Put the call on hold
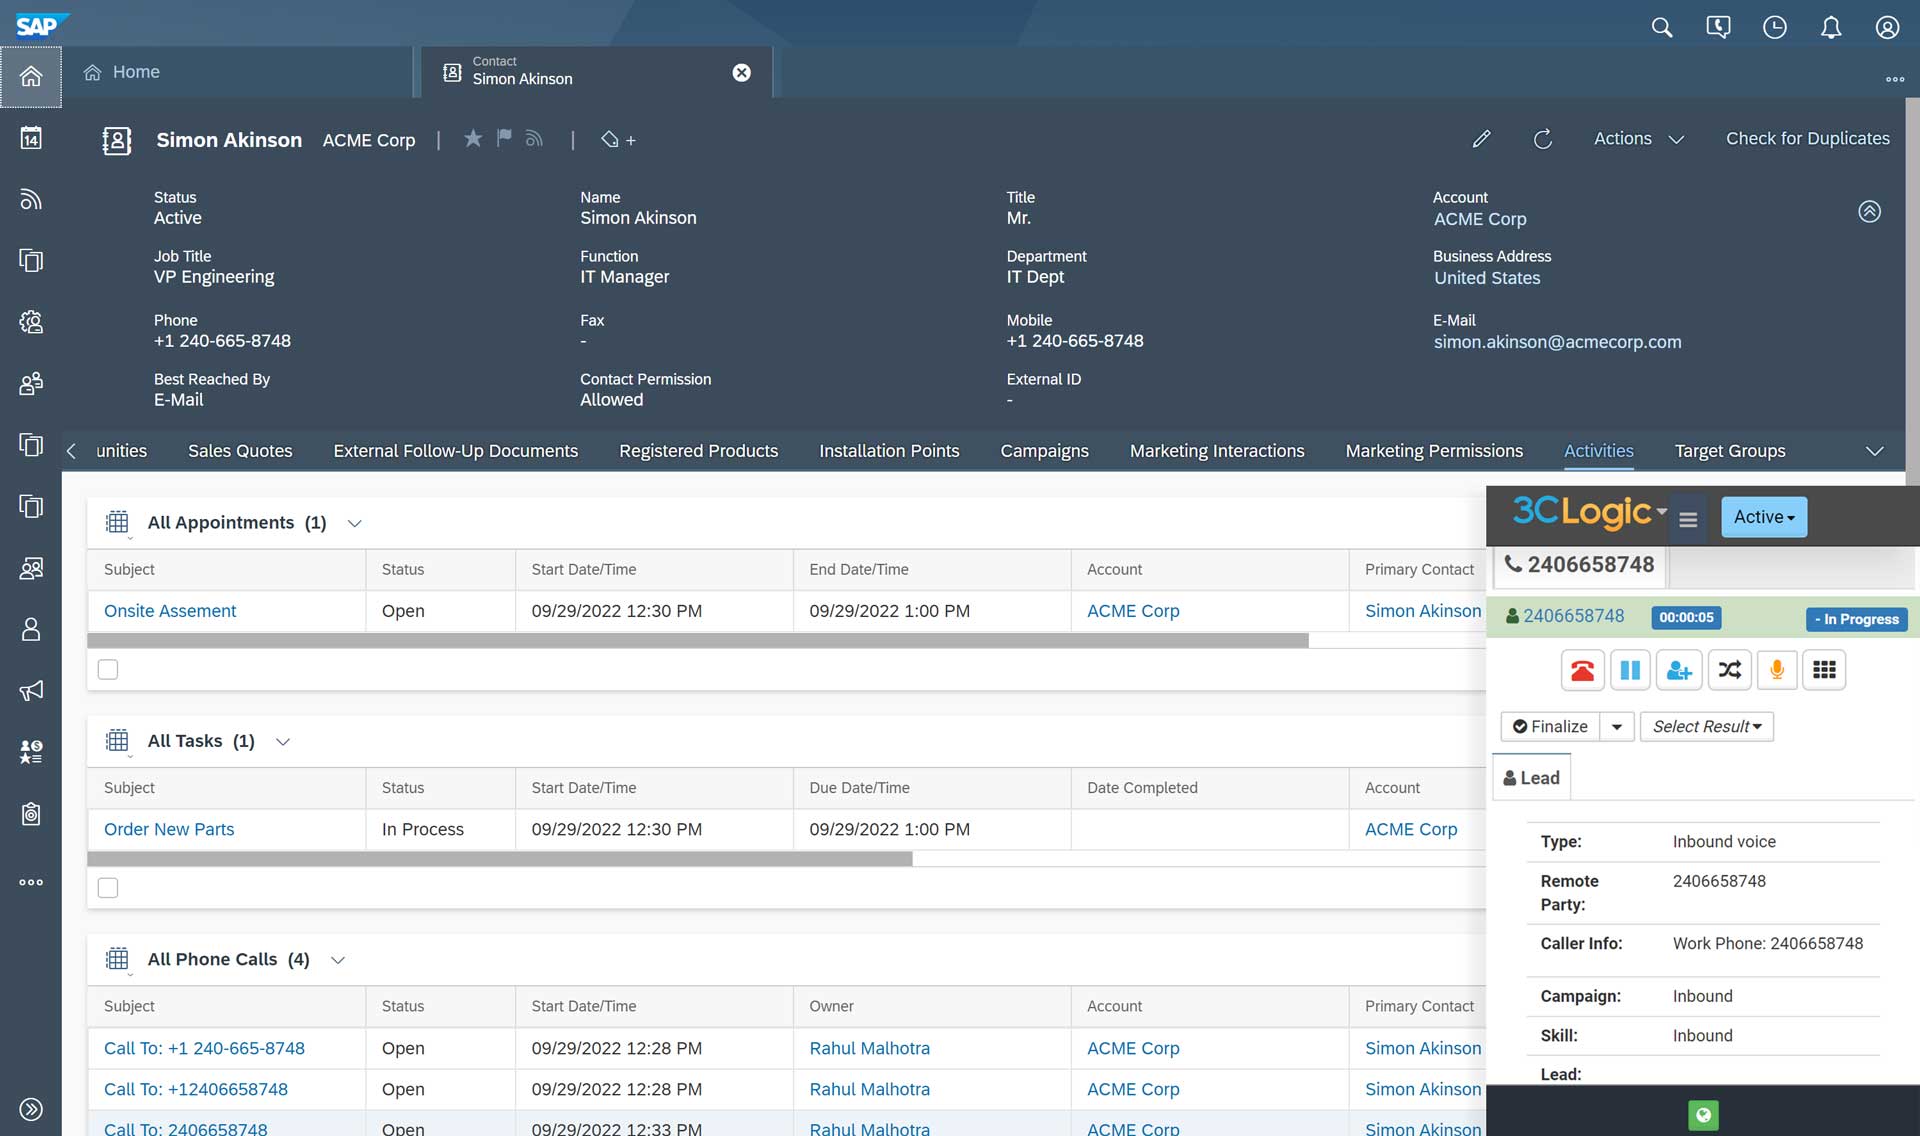Viewport: 1920px width, 1136px height. coord(1630,670)
